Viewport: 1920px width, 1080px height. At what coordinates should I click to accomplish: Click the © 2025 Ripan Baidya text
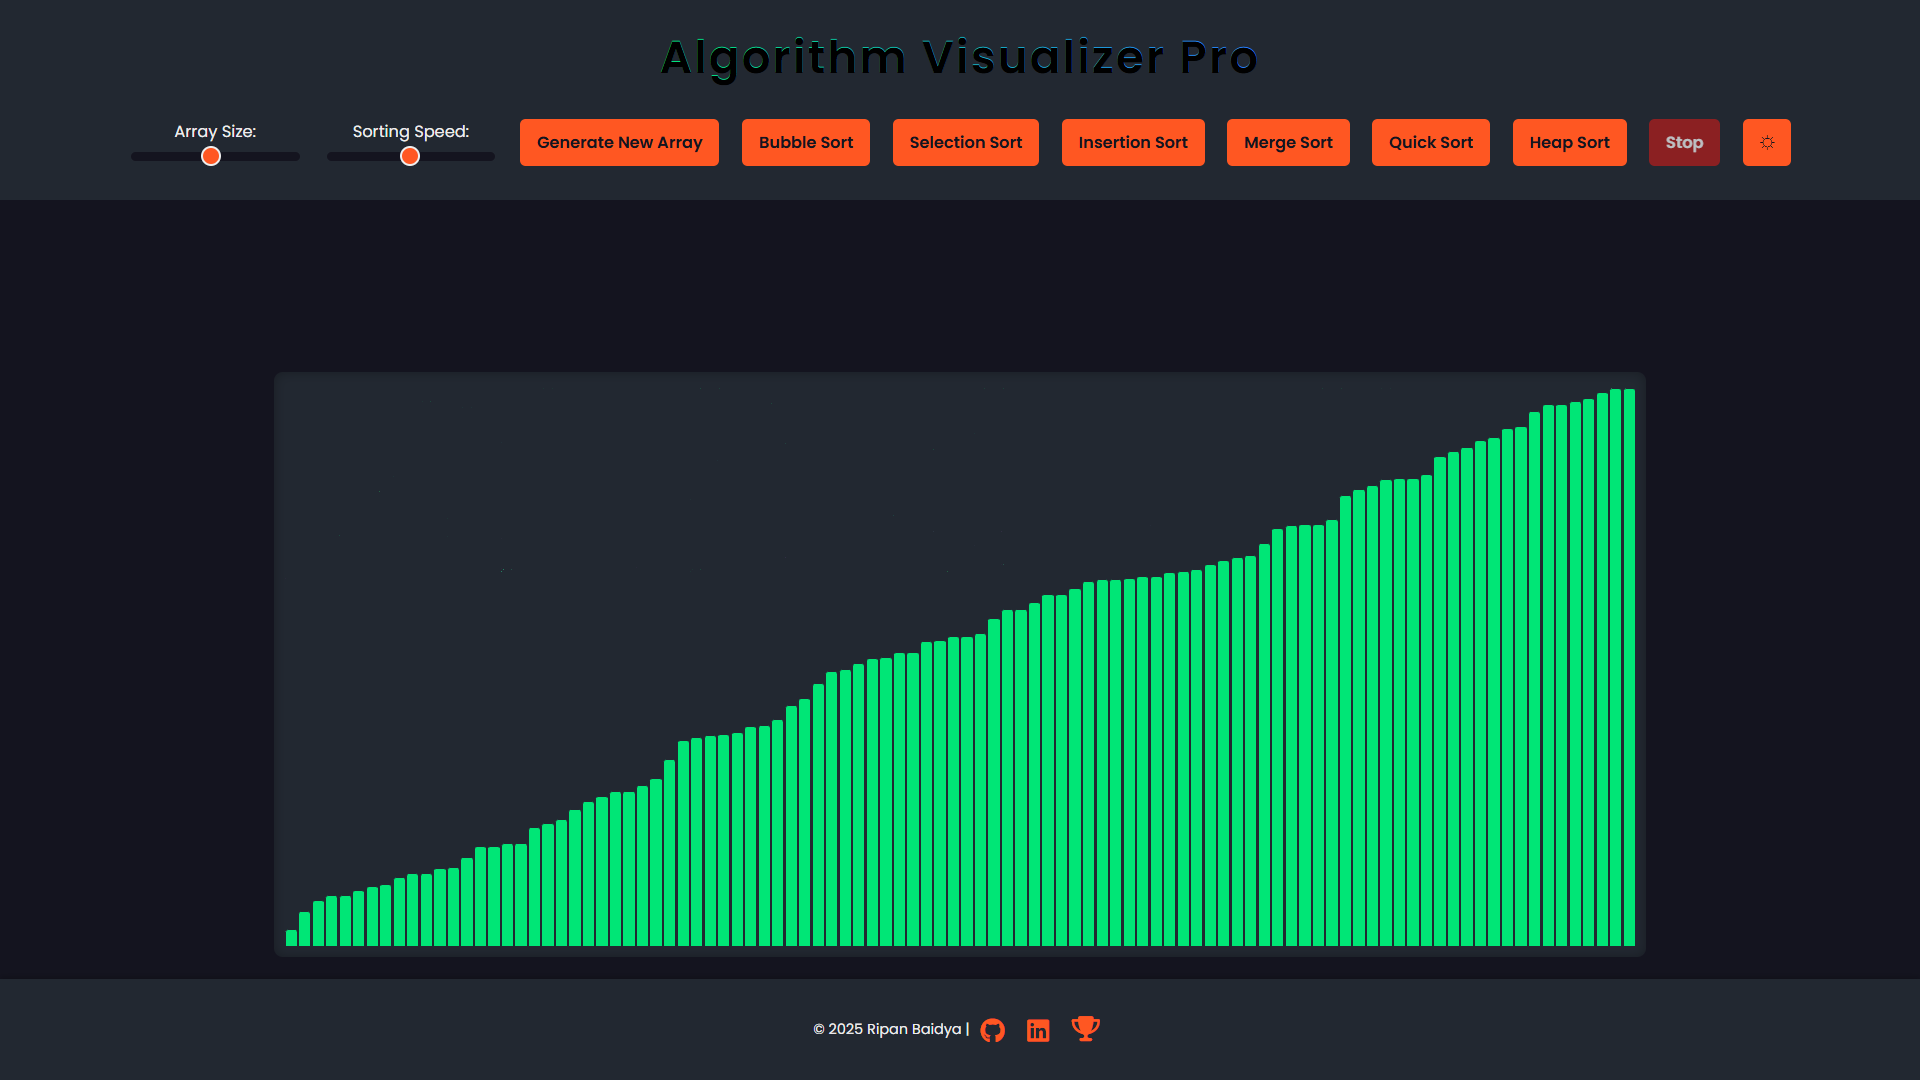click(887, 1029)
